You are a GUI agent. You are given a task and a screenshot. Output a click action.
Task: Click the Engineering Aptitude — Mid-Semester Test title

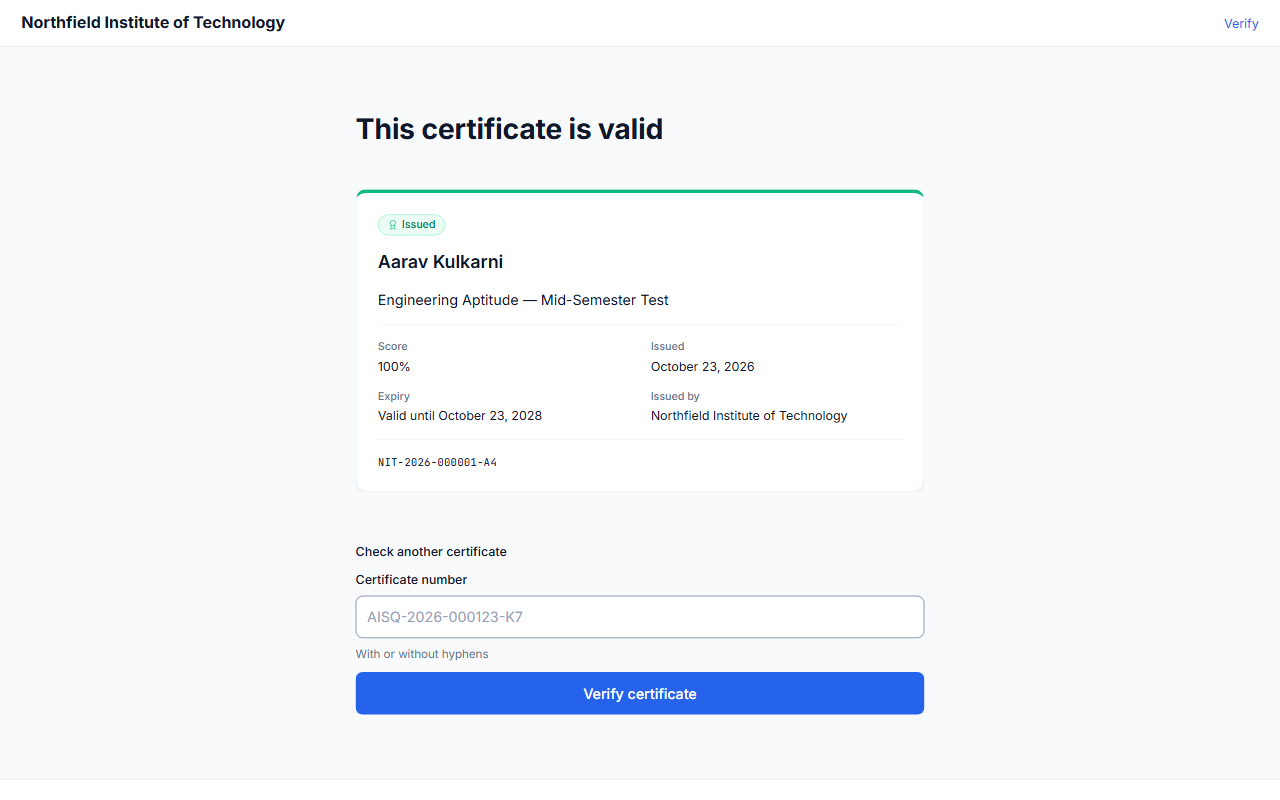tap(523, 300)
